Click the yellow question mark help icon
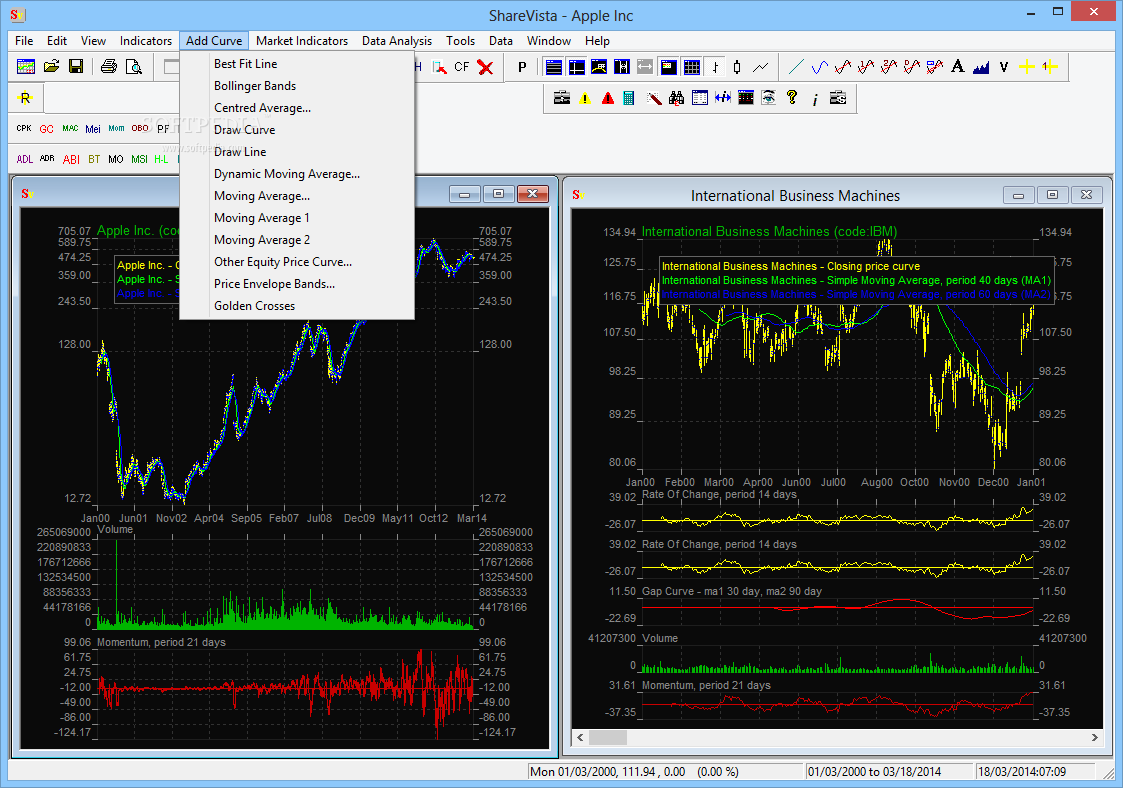The image size is (1123, 788). click(792, 98)
